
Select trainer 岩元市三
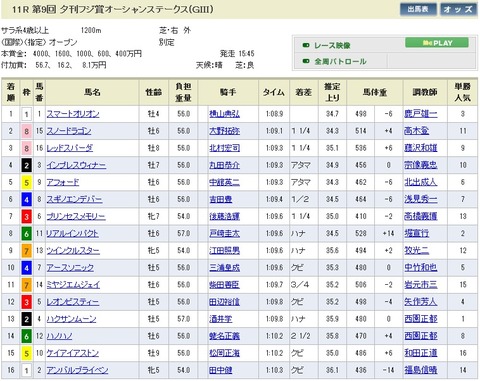[421, 285]
